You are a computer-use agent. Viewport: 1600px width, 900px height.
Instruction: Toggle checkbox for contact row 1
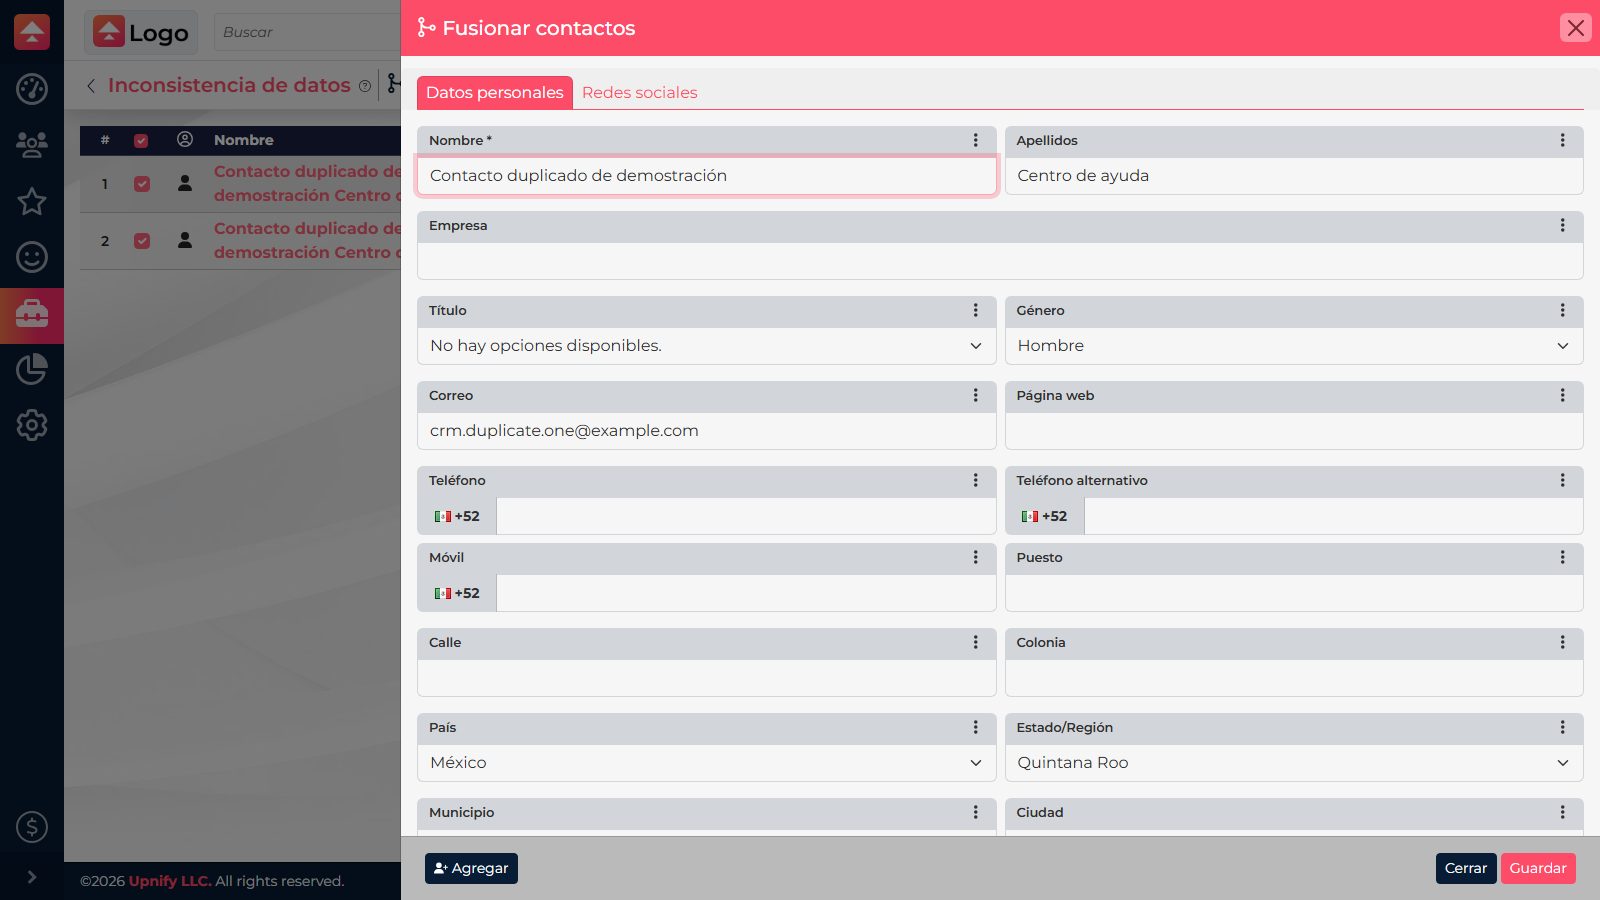[x=142, y=184]
